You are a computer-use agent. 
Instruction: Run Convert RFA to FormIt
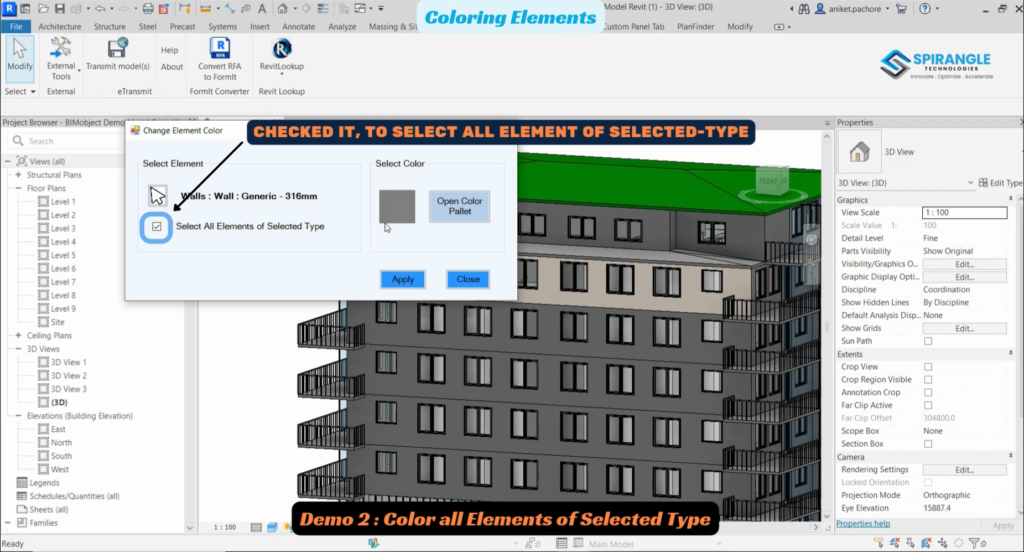[219, 58]
